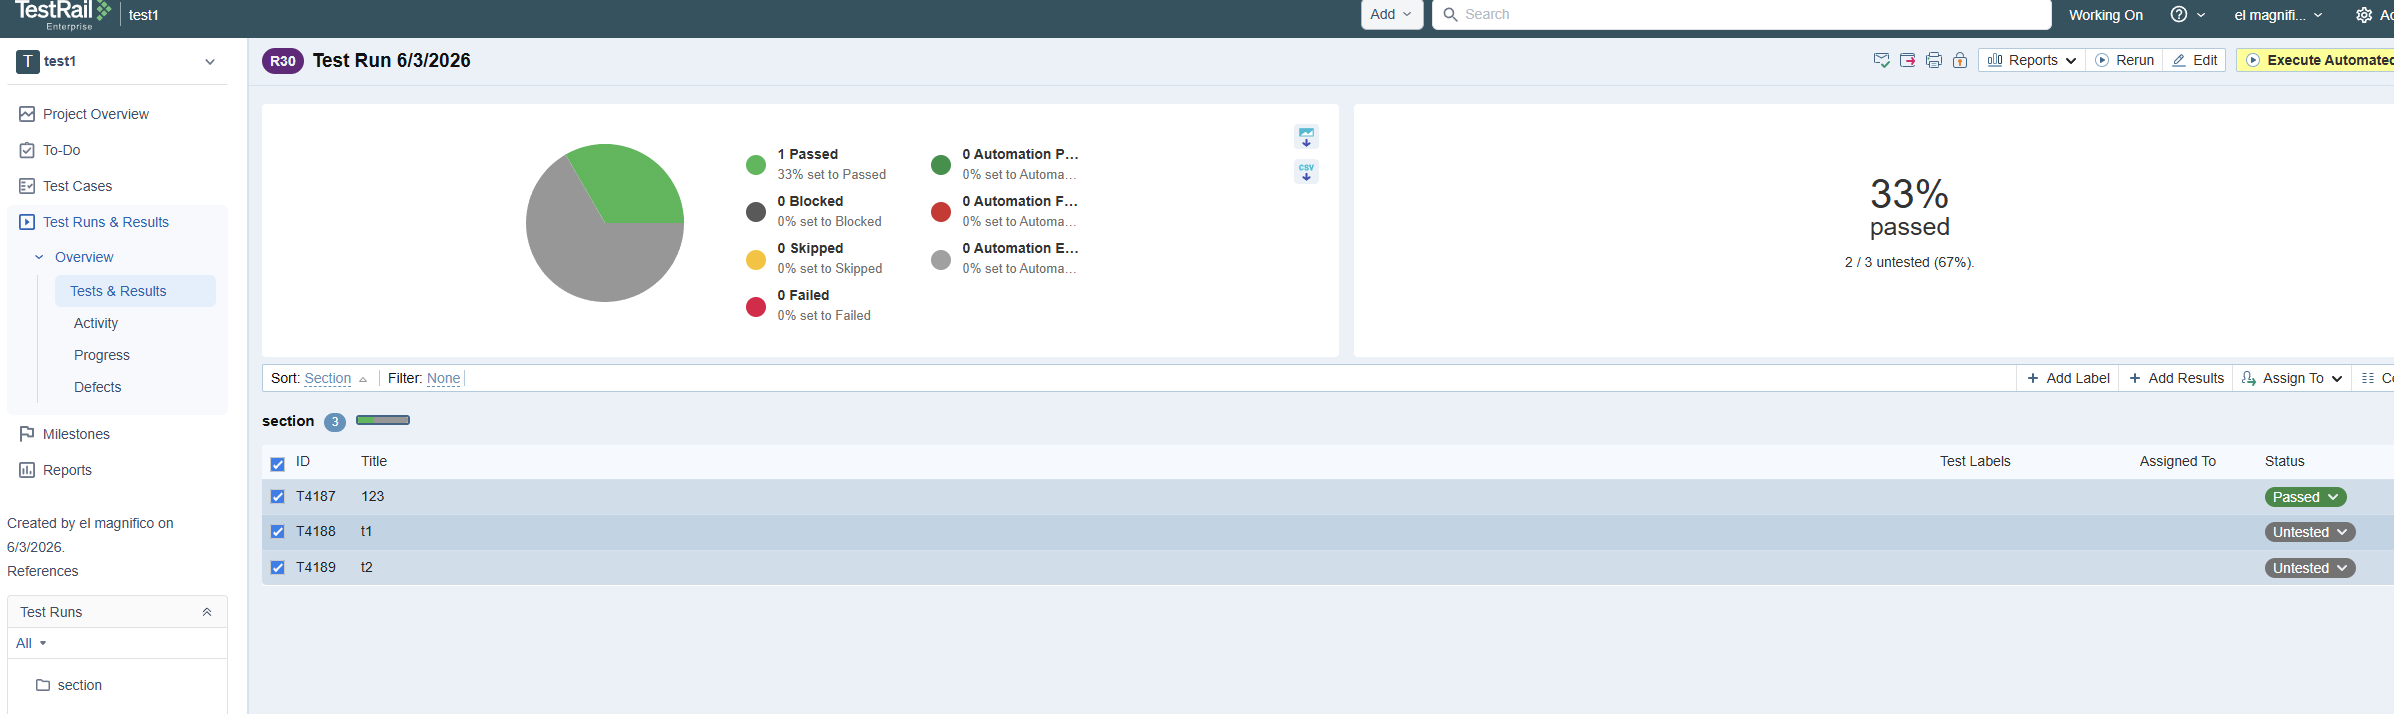Screen dimensions: 2394x714
Task: Click the Test Runs & Results play icon
Action: 27,222
